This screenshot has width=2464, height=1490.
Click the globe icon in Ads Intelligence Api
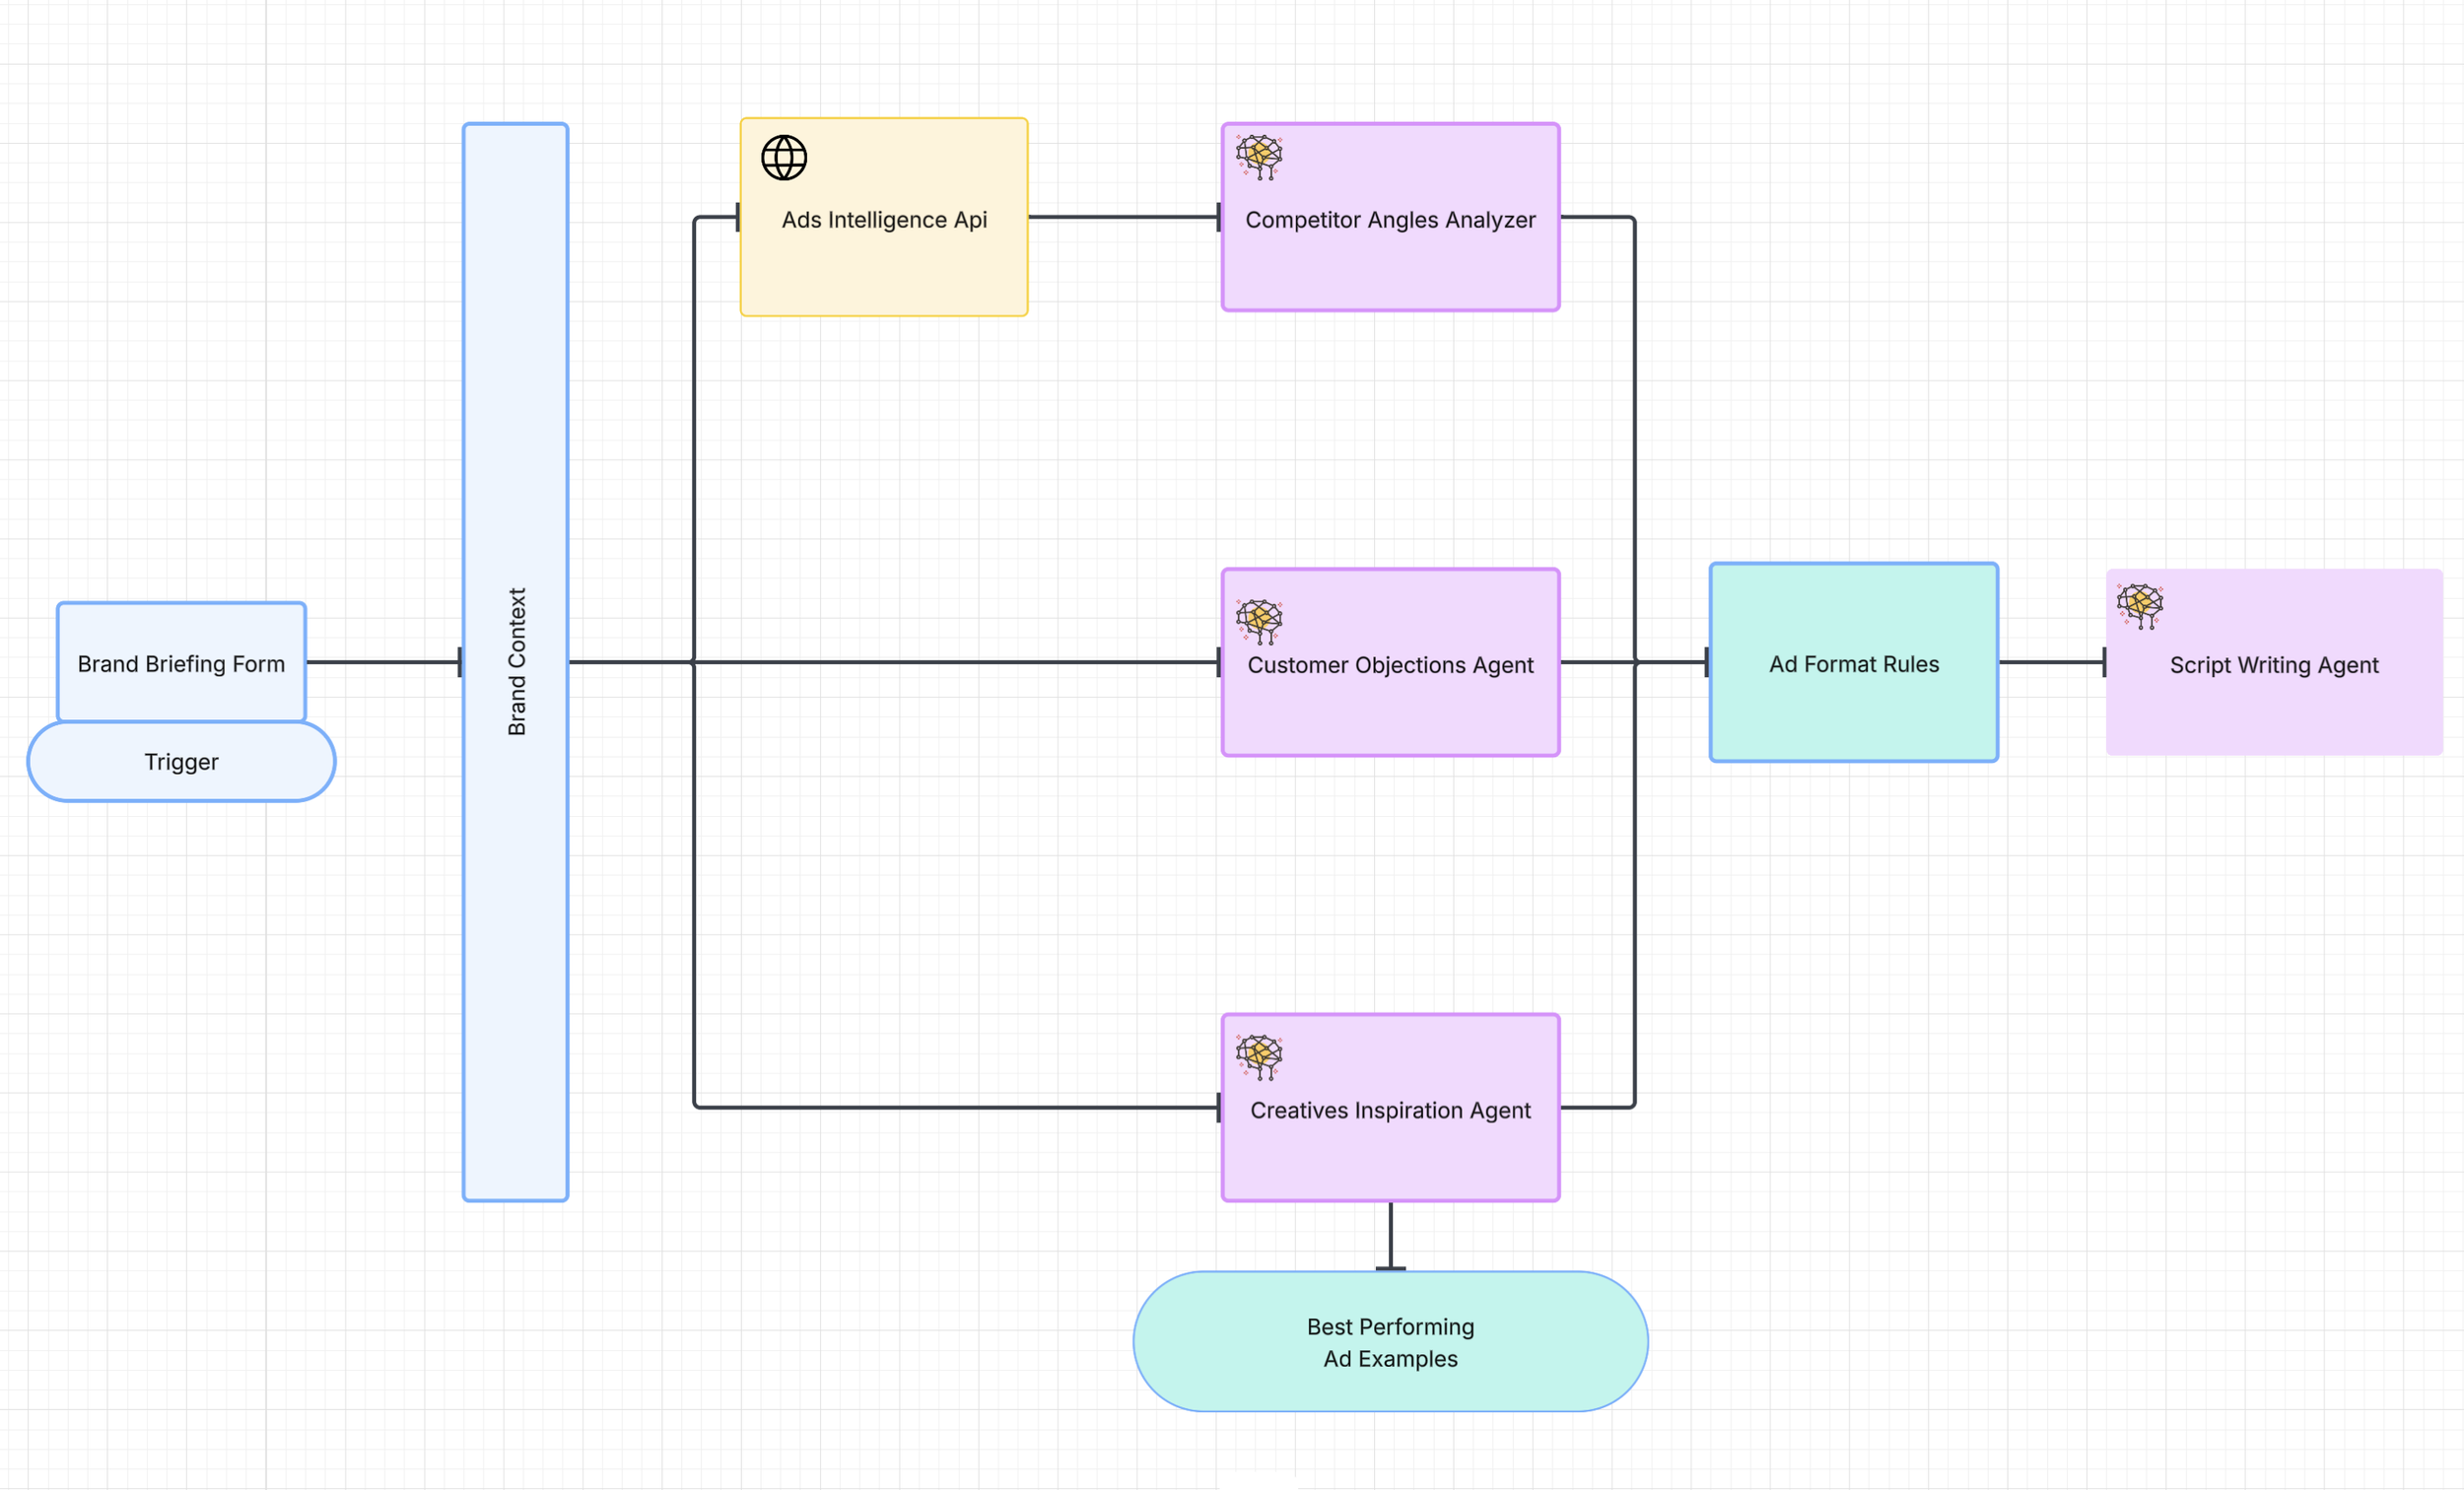783,158
